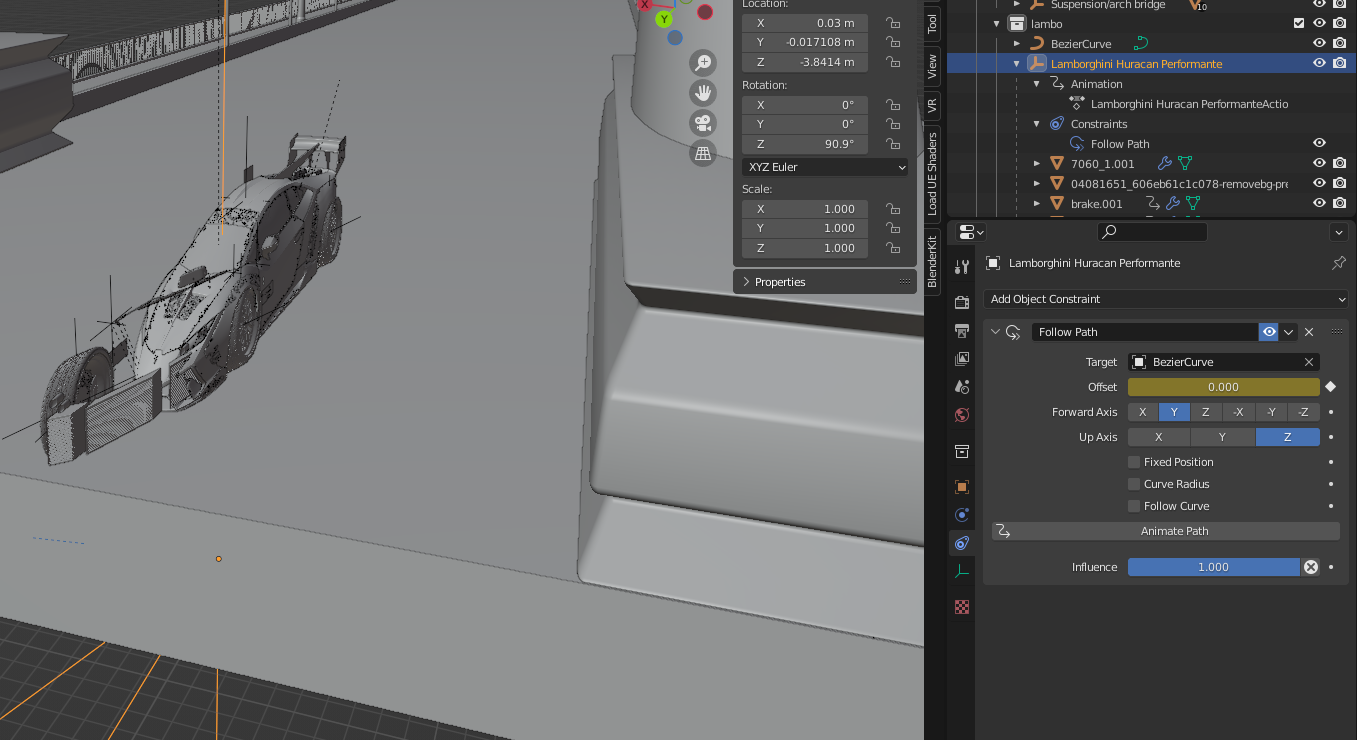1357x740 pixels.
Task: Click the green mesh data icon on brake.001
Action: 1193,204
